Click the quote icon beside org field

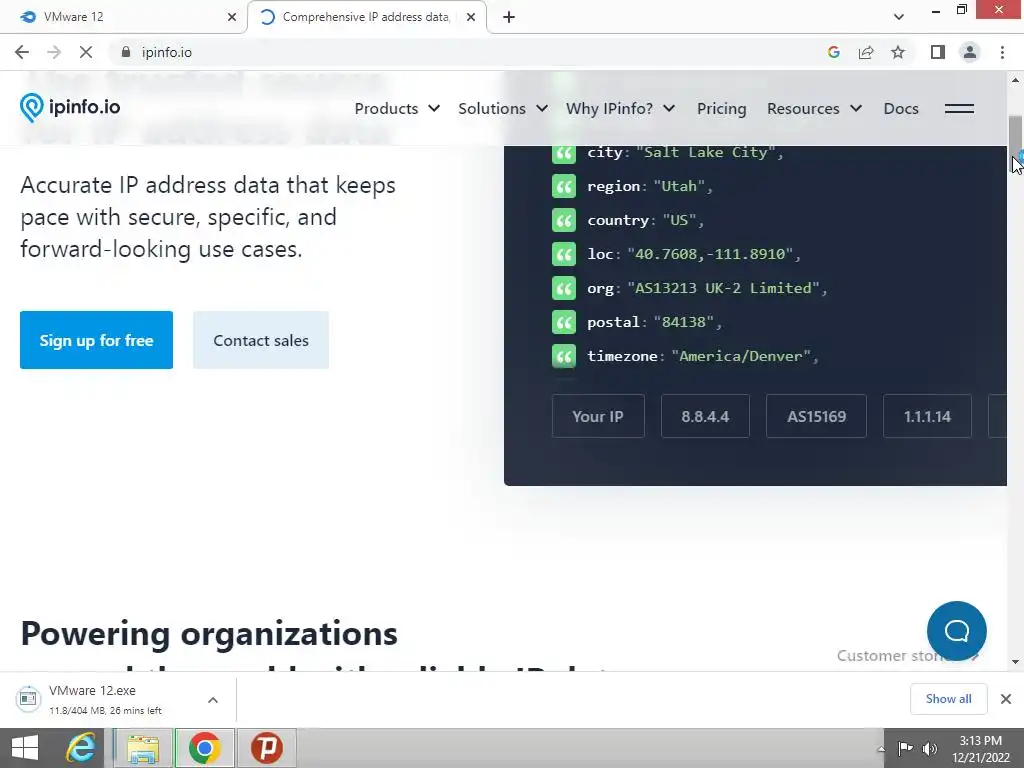coord(564,288)
